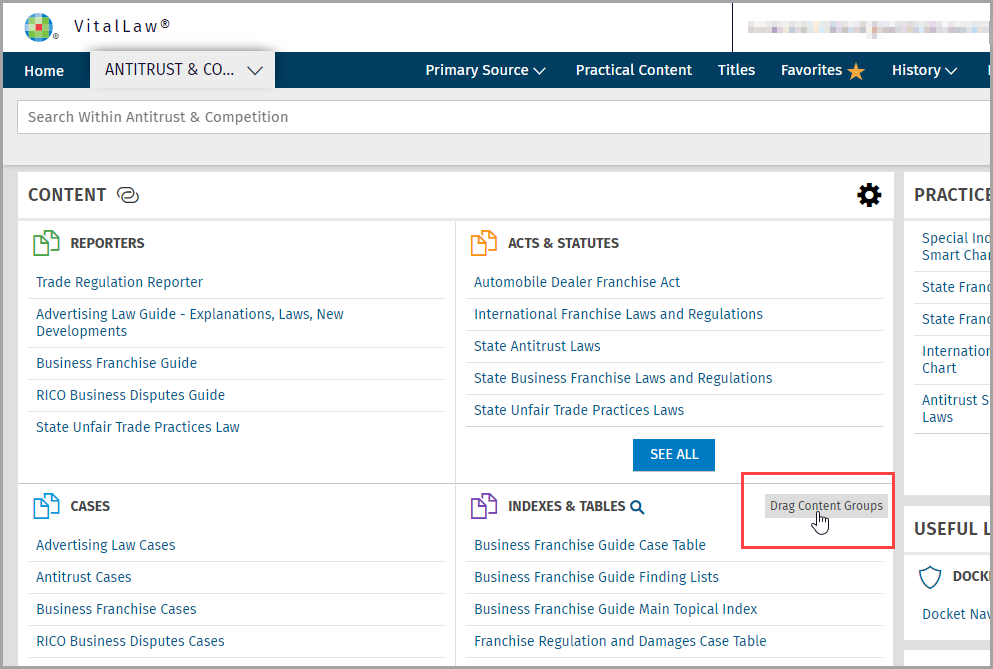Click the Dockets shield icon
The image size is (993, 669).
pos(930,577)
